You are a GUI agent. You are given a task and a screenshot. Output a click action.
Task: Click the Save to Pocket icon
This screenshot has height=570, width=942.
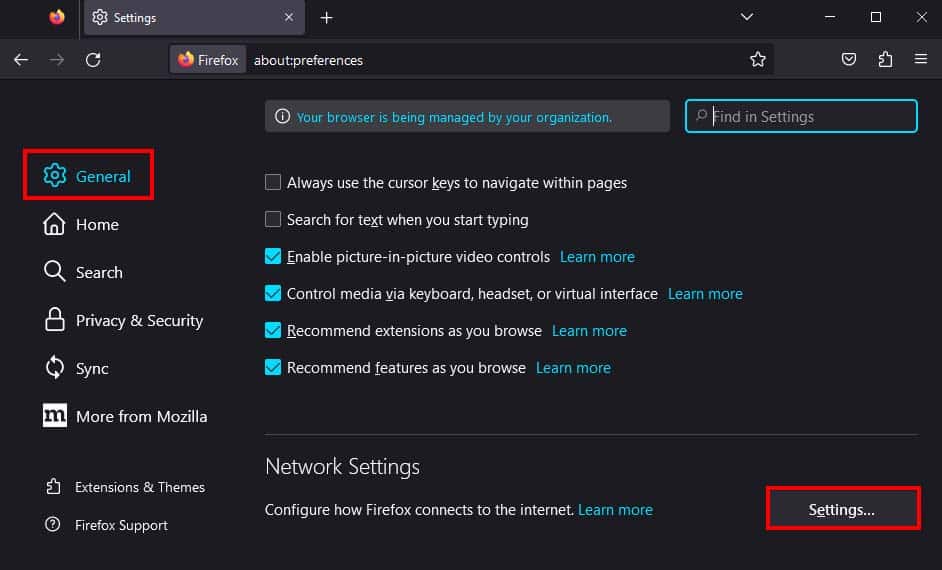[848, 59]
